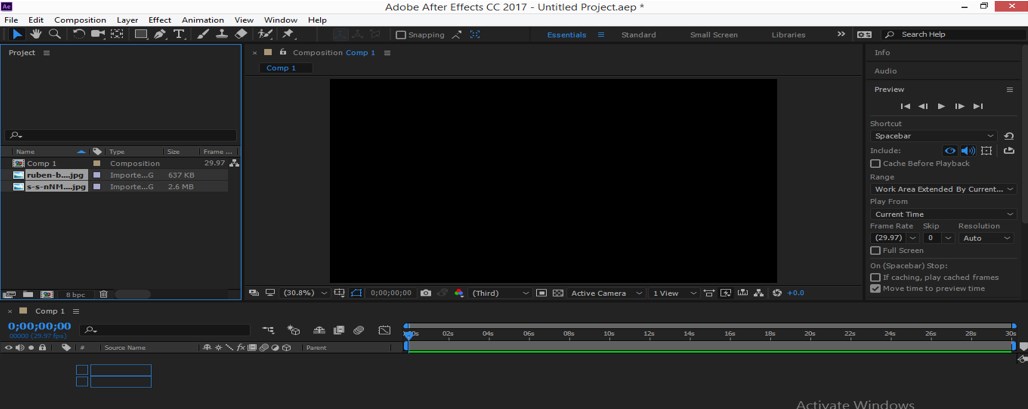Open the Layer menu
This screenshot has width=1028, height=409.
pos(127,20)
